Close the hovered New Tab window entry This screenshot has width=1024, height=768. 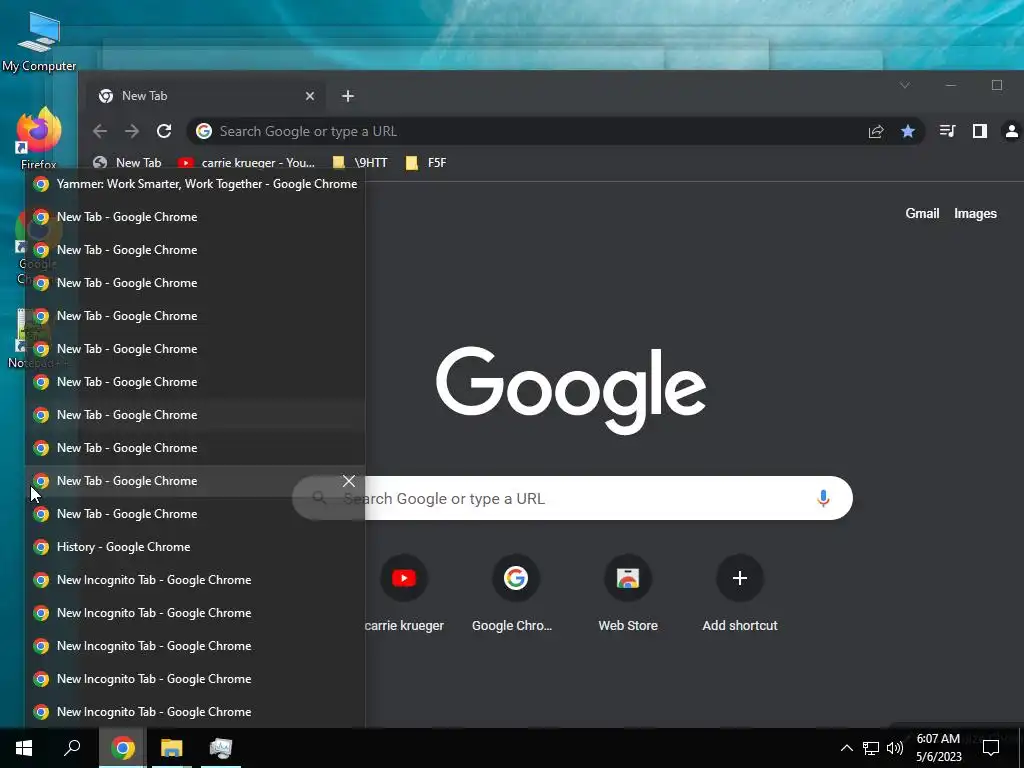coord(349,481)
